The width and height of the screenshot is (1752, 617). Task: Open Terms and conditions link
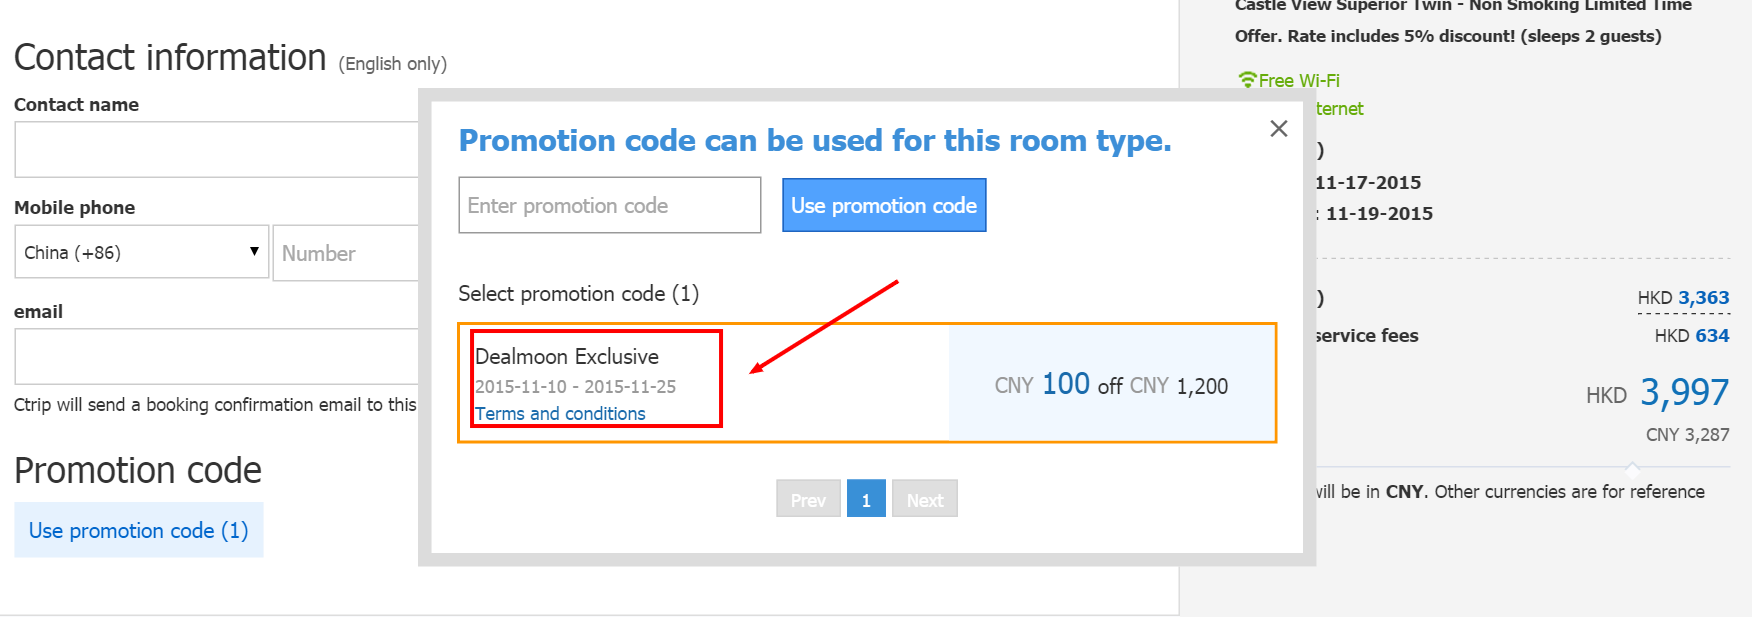pyautogui.click(x=560, y=414)
